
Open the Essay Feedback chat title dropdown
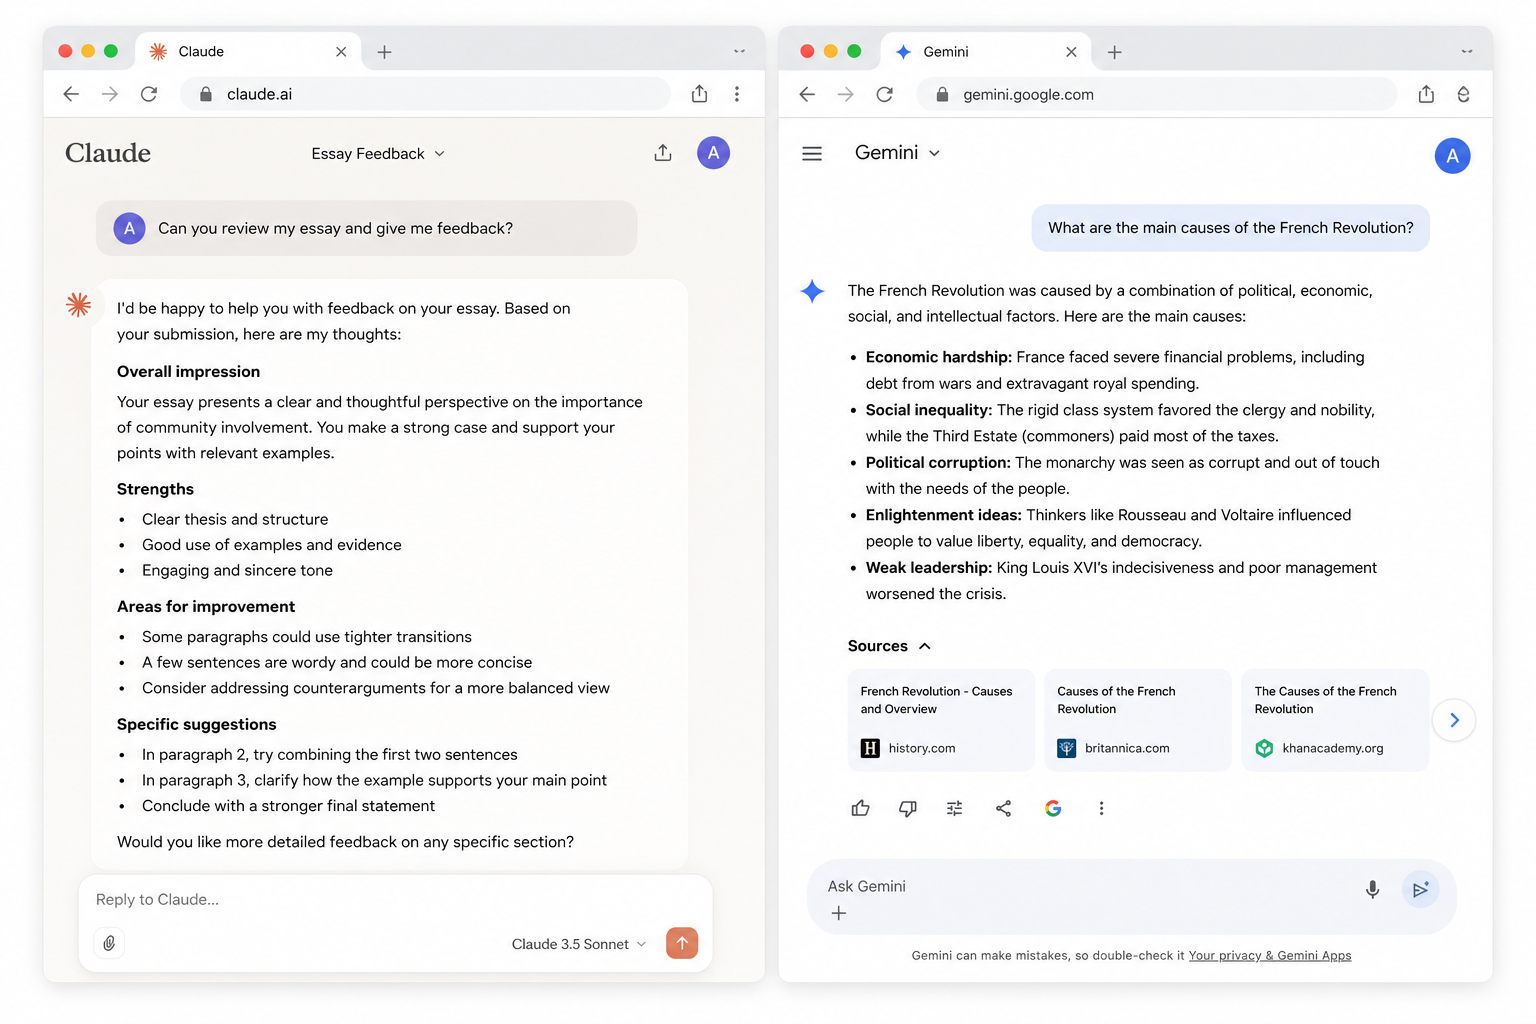click(x=378, y=154)
